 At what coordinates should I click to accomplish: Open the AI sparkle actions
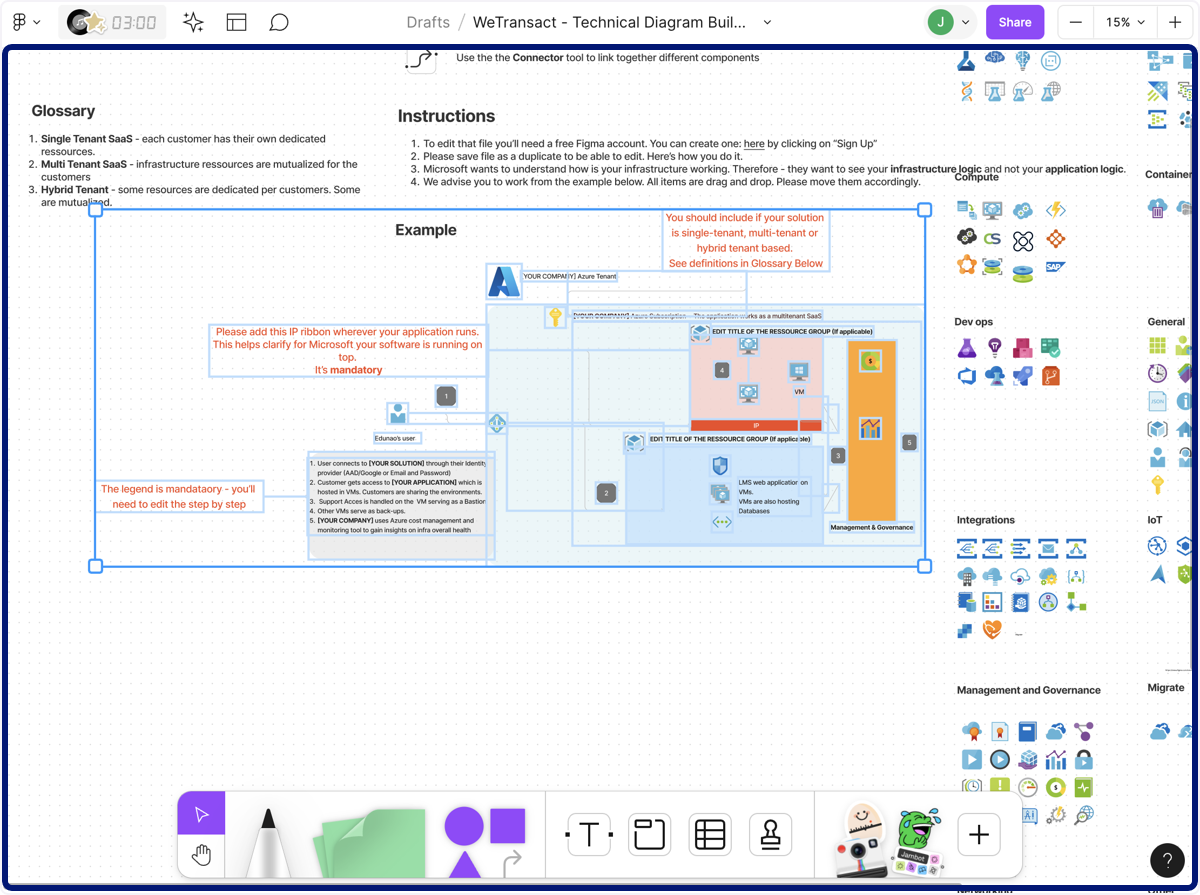[194, 22]
